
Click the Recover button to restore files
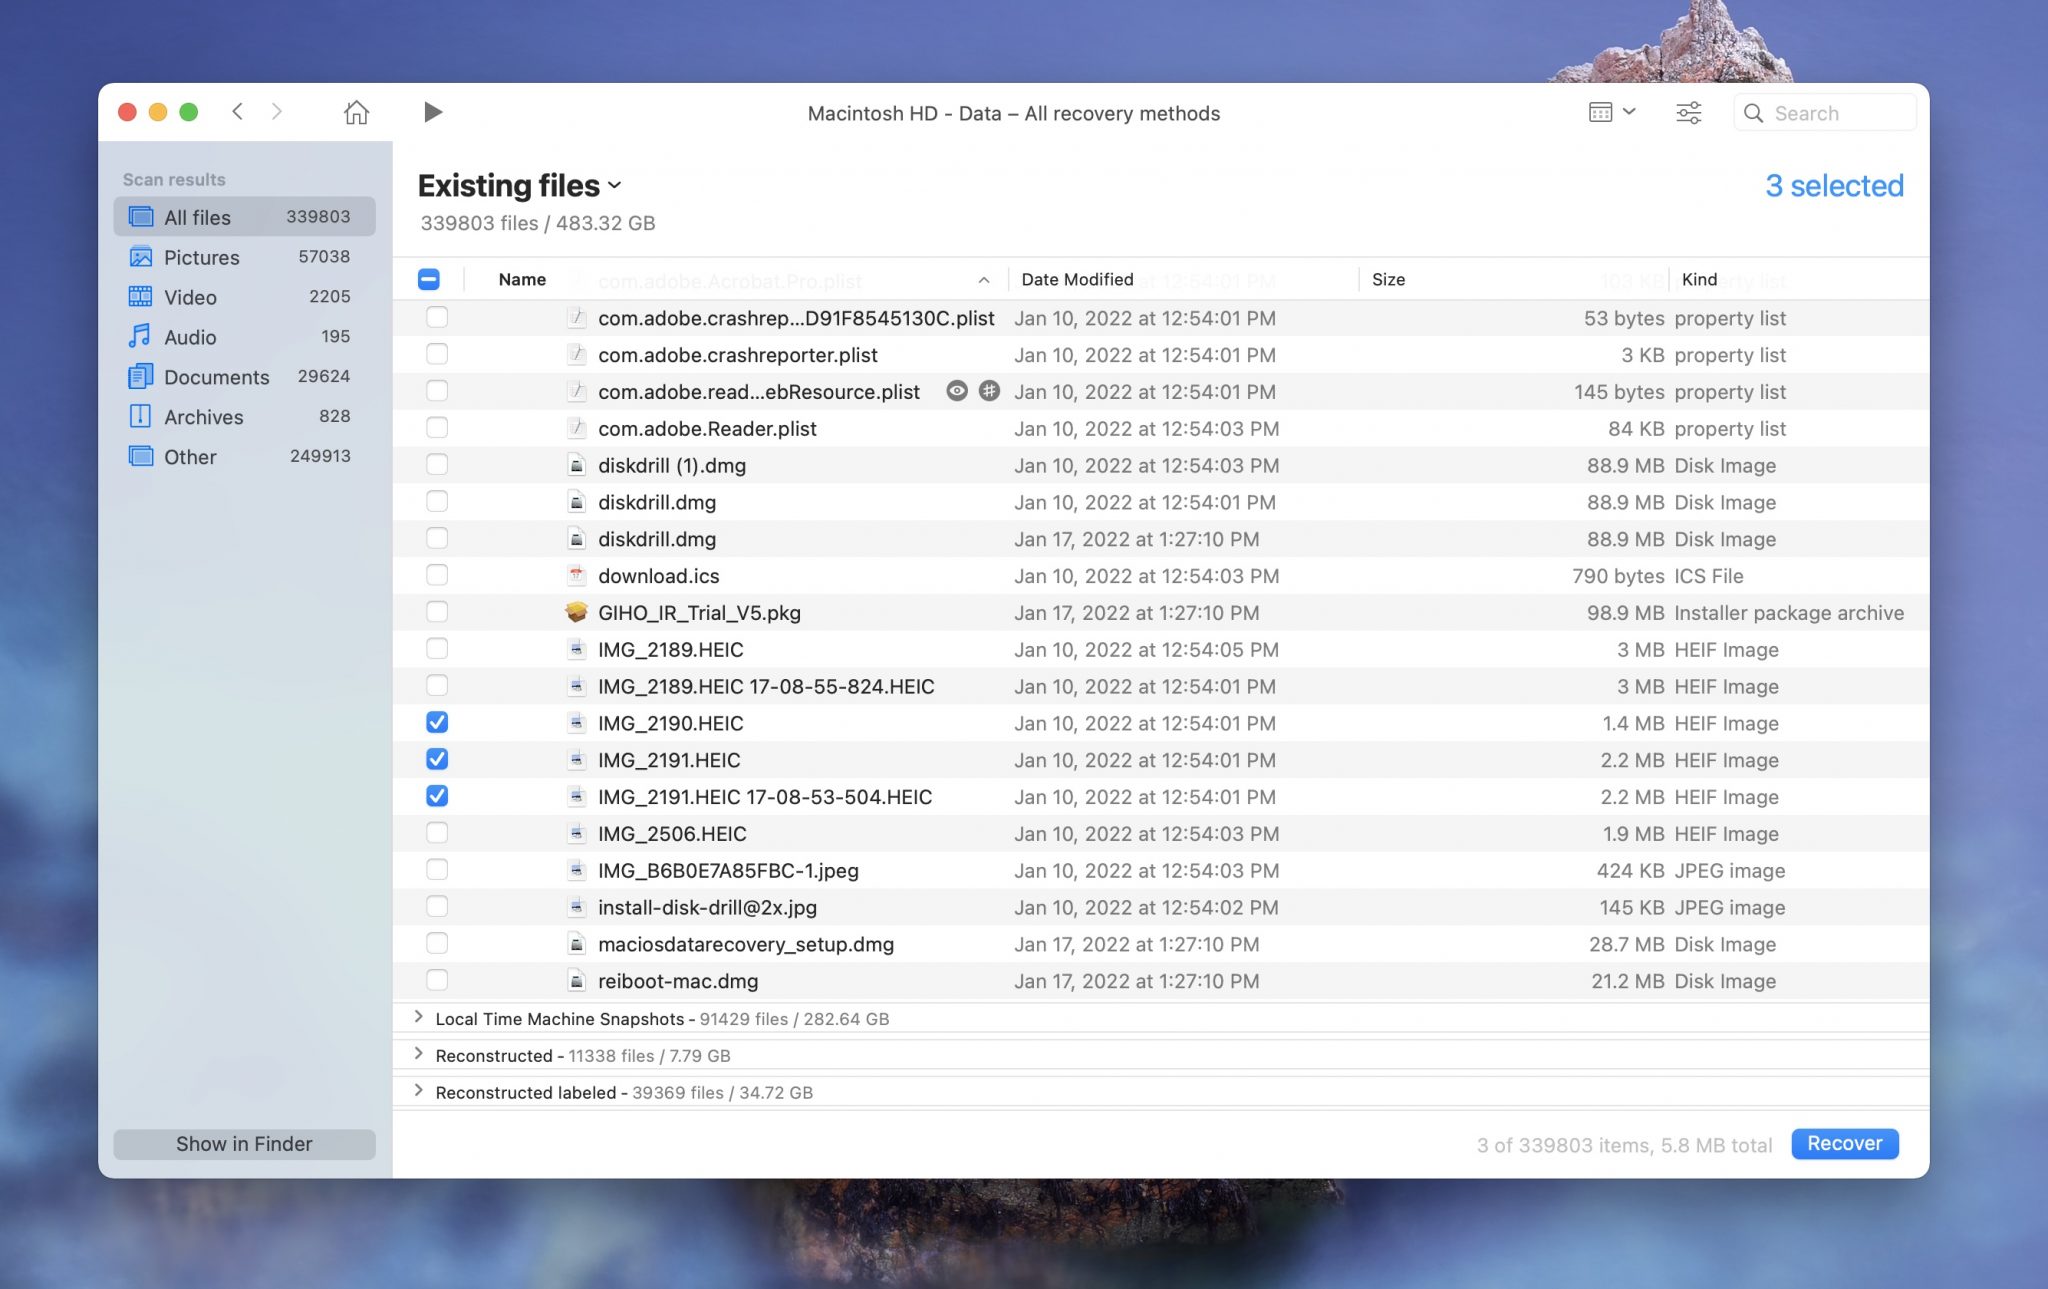1845,1143
